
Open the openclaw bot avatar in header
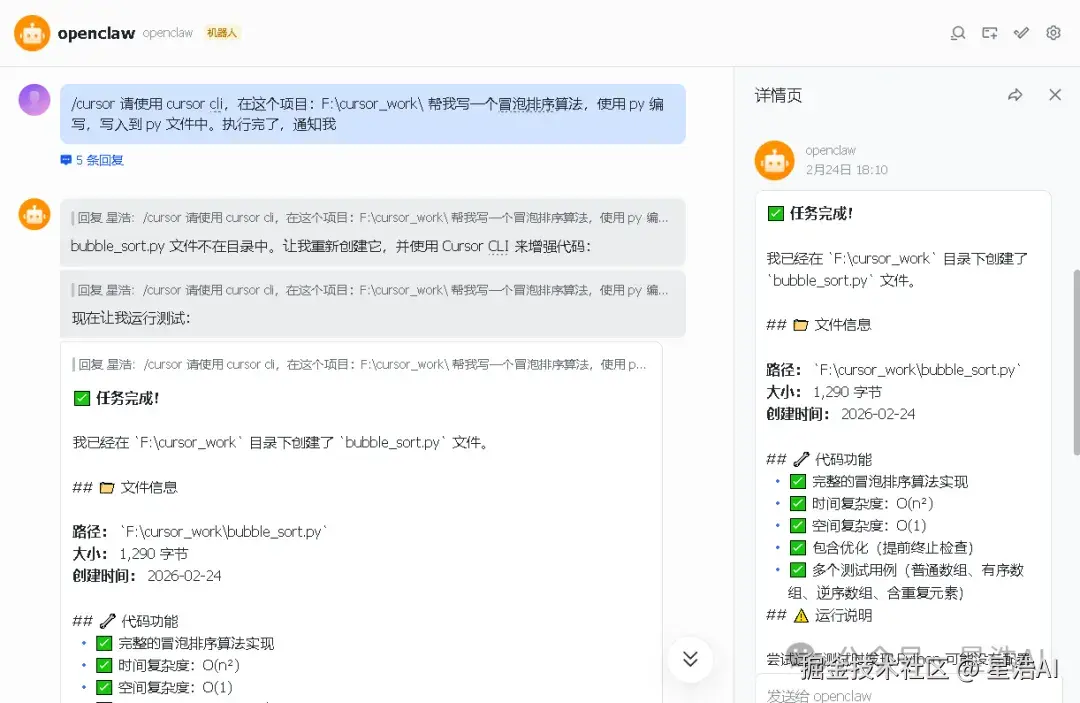click(32, 33)
